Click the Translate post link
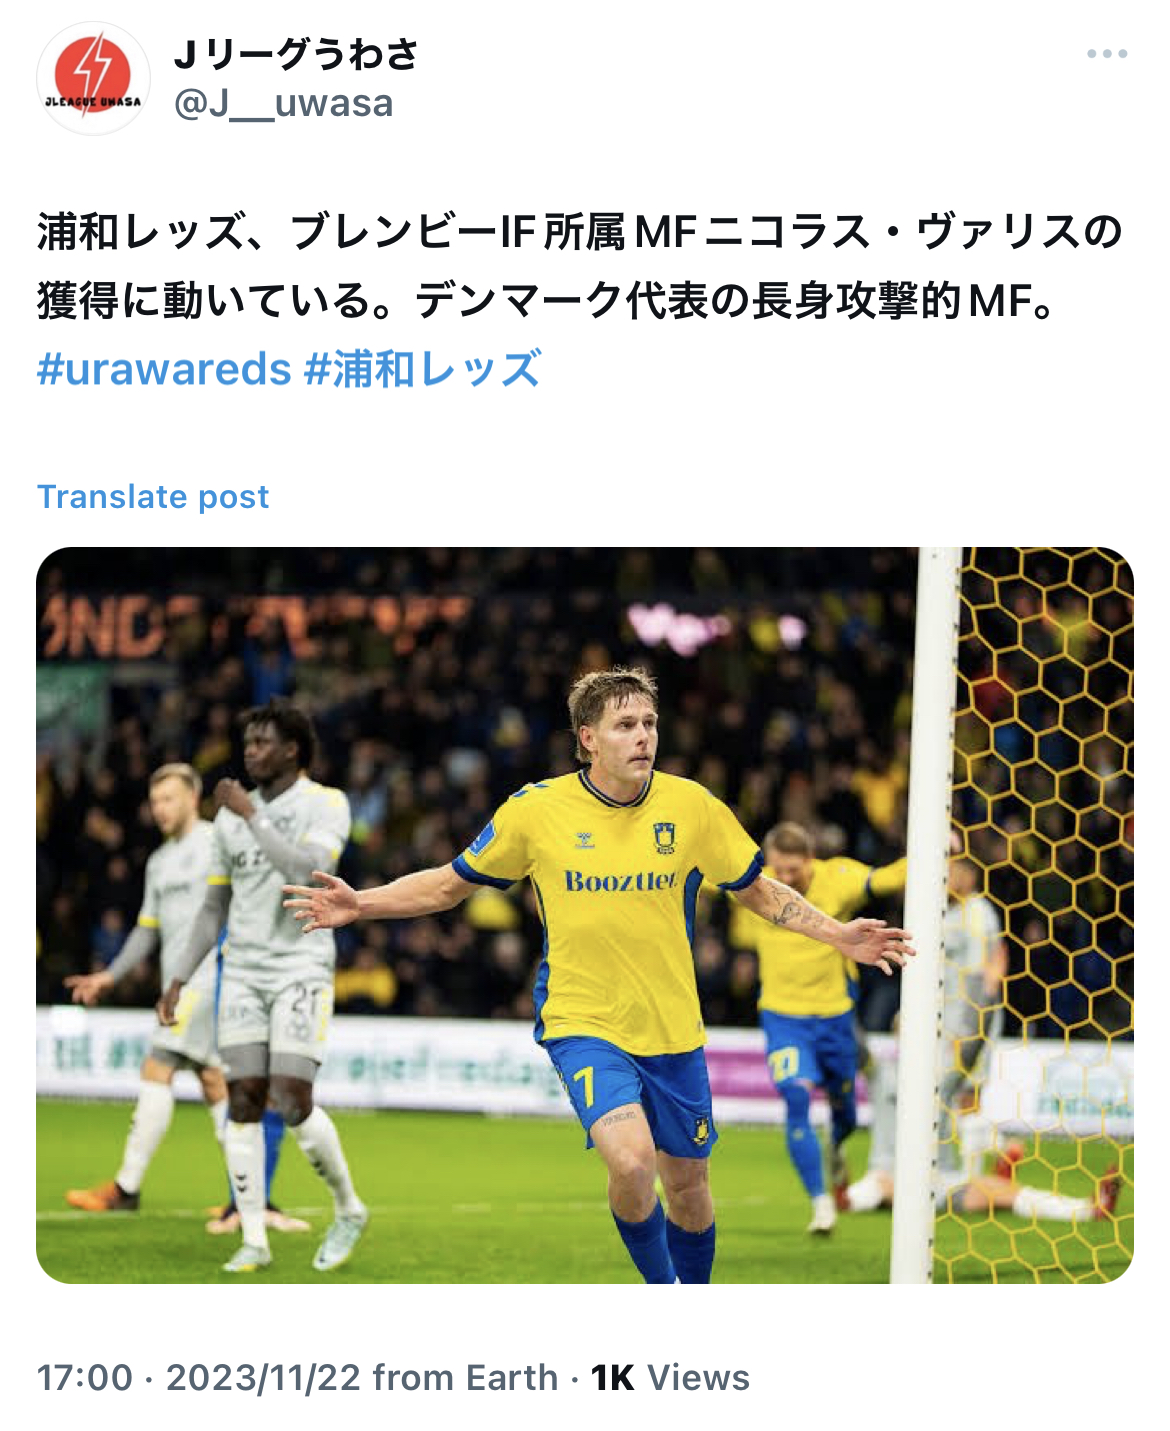 pyautogui.click(x=153, y=496)
